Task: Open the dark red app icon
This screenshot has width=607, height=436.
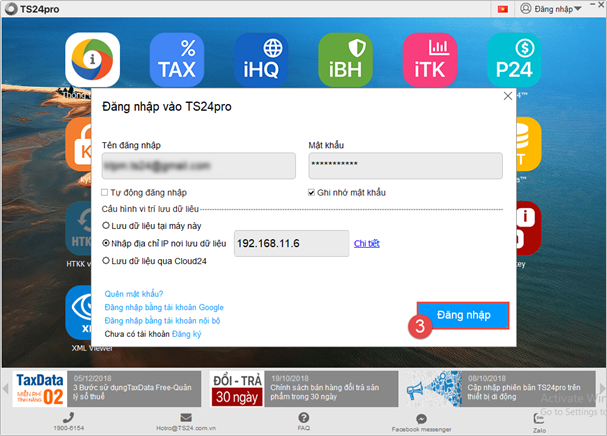Action: click(529, 228)
